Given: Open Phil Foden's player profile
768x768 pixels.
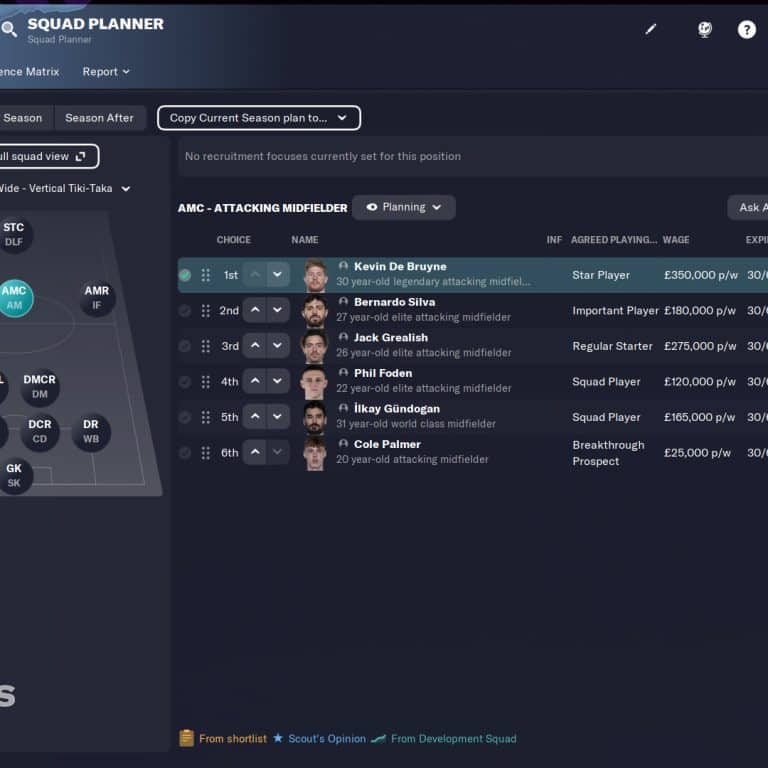Looking at the screenshot, I should (383, 373).
